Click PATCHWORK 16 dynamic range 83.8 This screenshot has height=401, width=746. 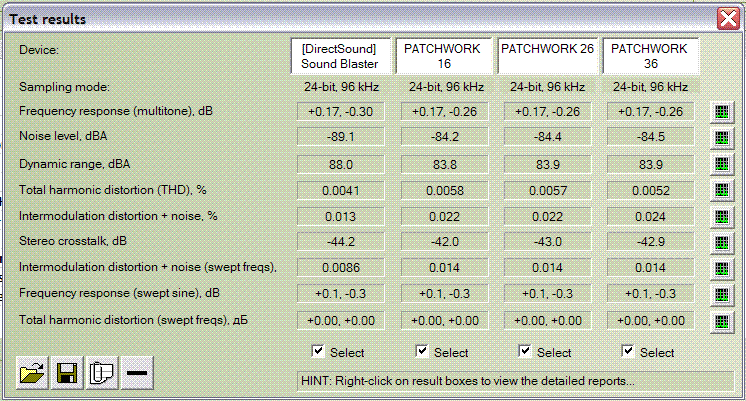click(444, 165)
